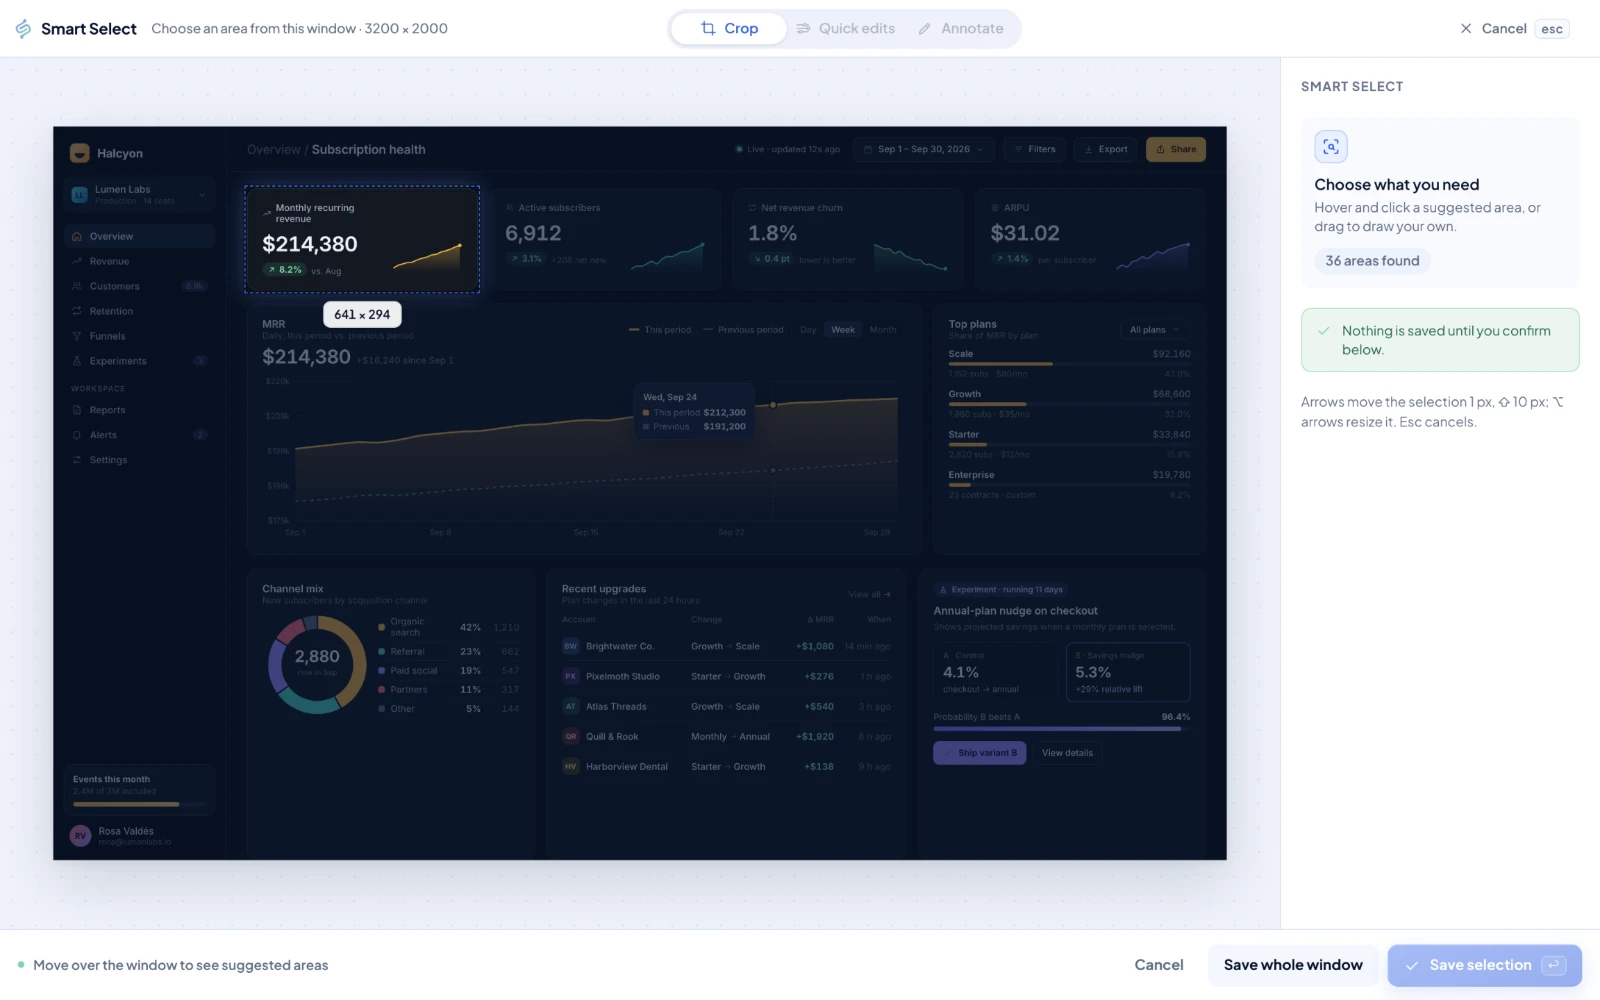
Task: Switch to the Crop tab
Action: click(x=729, y=28)
